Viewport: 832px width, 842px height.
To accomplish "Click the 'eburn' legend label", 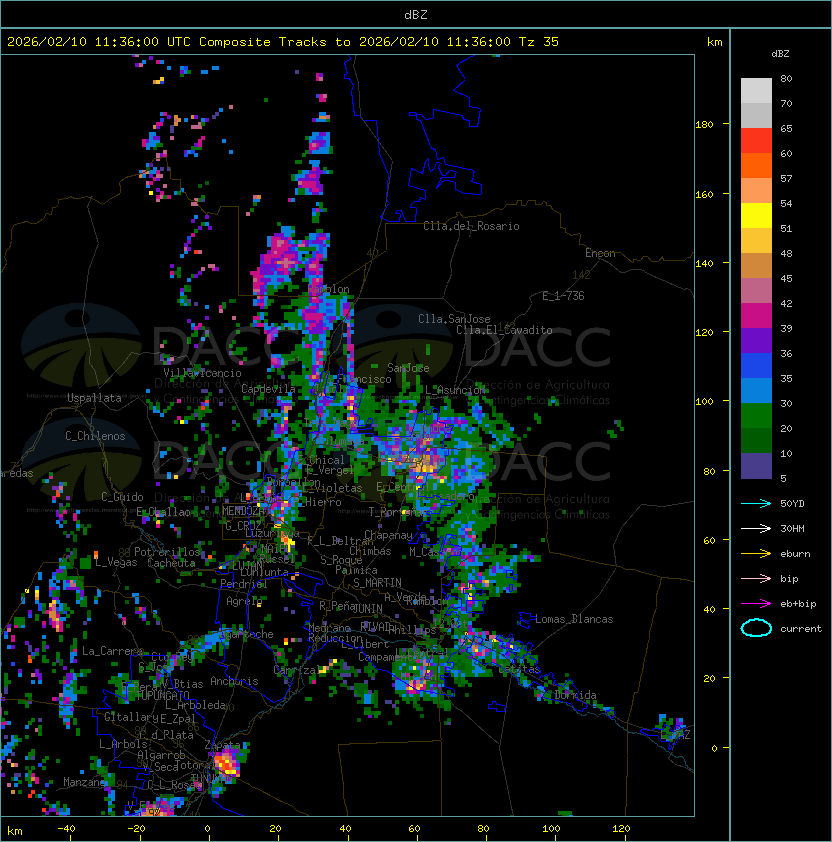I will pos(795,554).
